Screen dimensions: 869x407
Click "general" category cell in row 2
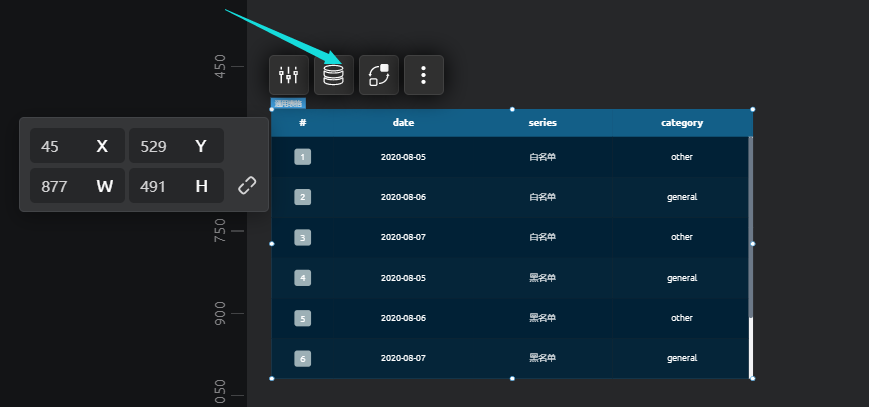(682, 197)
